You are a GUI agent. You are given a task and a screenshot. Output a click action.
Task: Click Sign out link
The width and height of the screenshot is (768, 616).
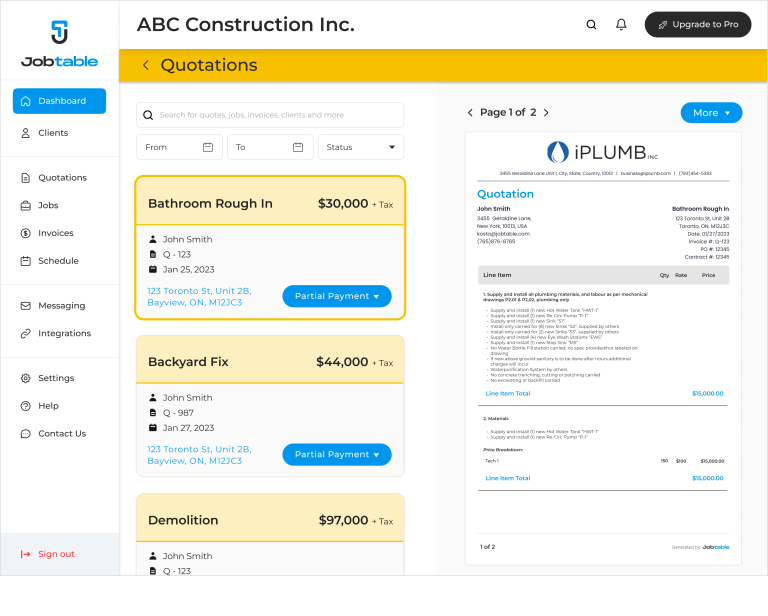56,554
